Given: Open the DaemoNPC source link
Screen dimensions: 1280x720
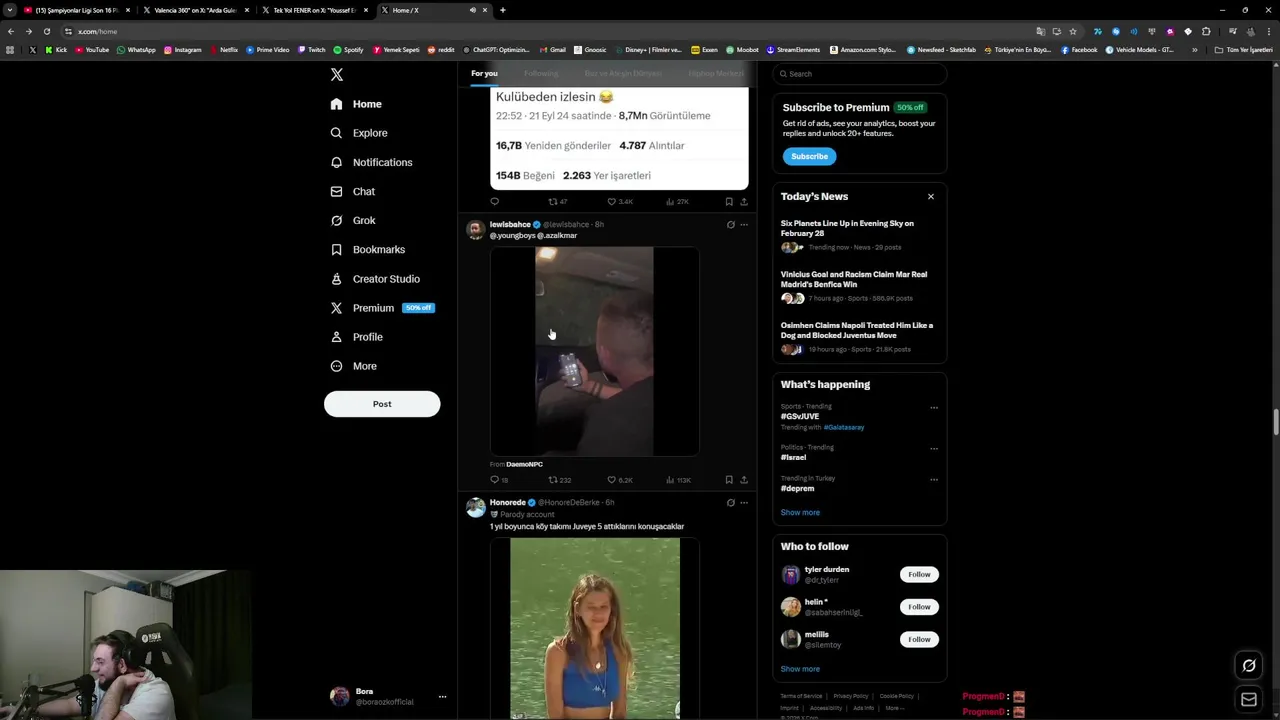Looking at the screenshot, I should click(x=524, y=465).
